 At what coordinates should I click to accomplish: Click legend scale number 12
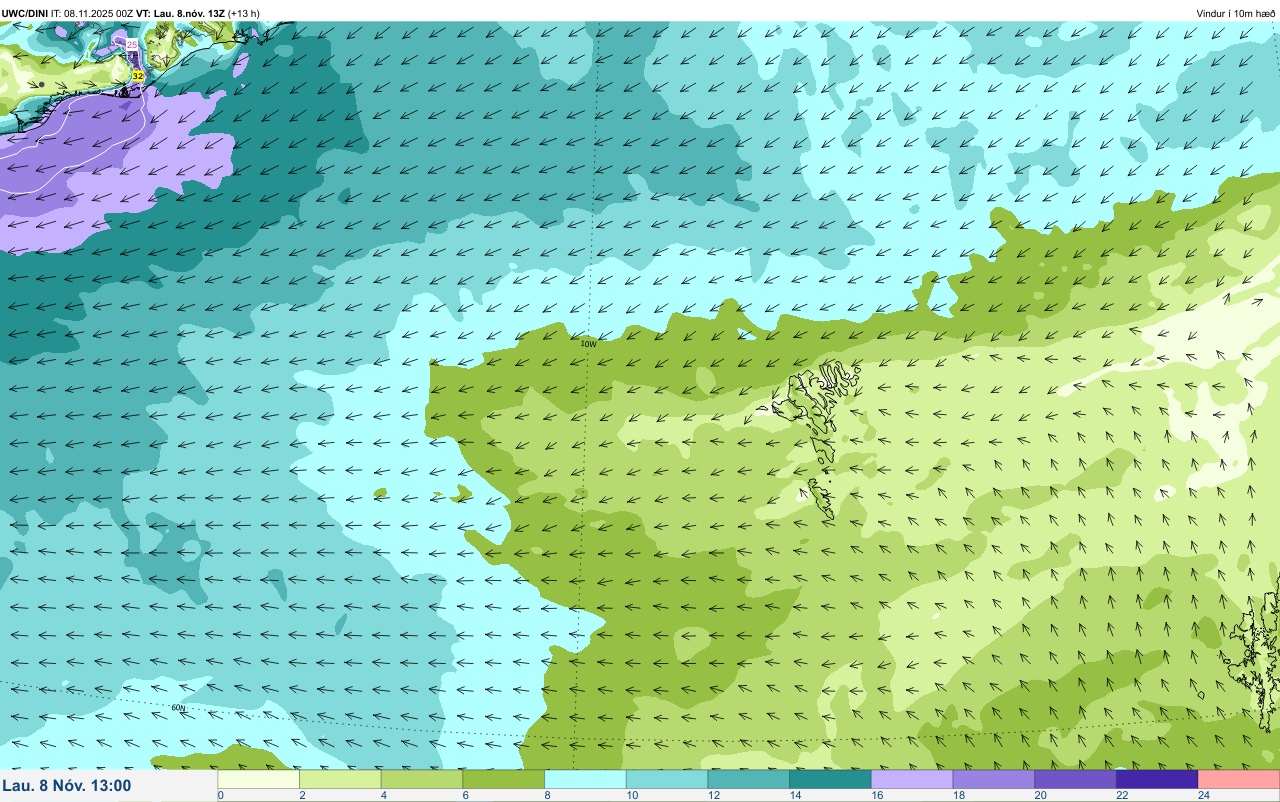point(713,796)
